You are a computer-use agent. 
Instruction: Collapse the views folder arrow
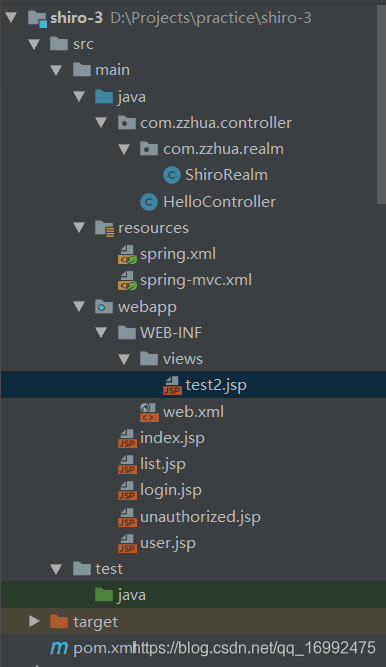(124, 359)
